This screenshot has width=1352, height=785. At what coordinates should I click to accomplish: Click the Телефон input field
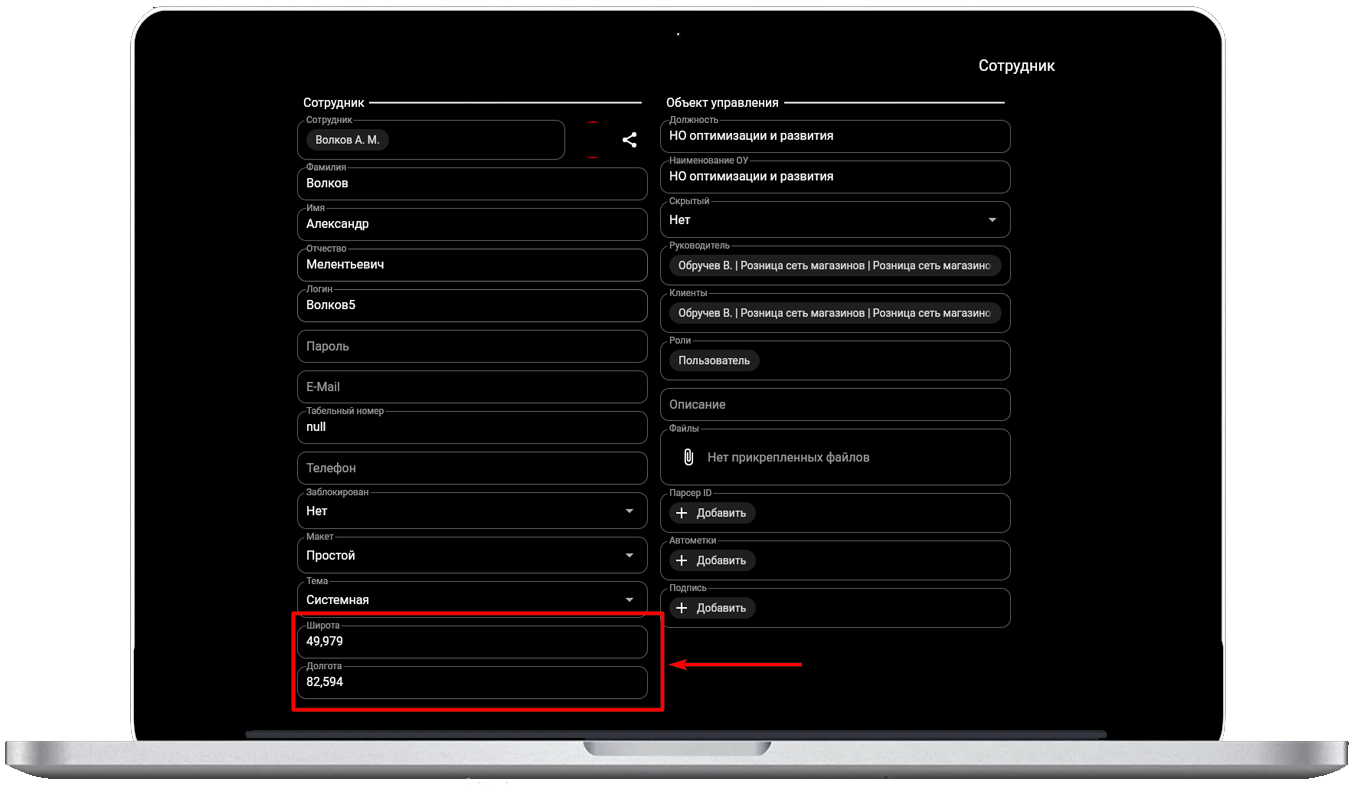point(472,468)
